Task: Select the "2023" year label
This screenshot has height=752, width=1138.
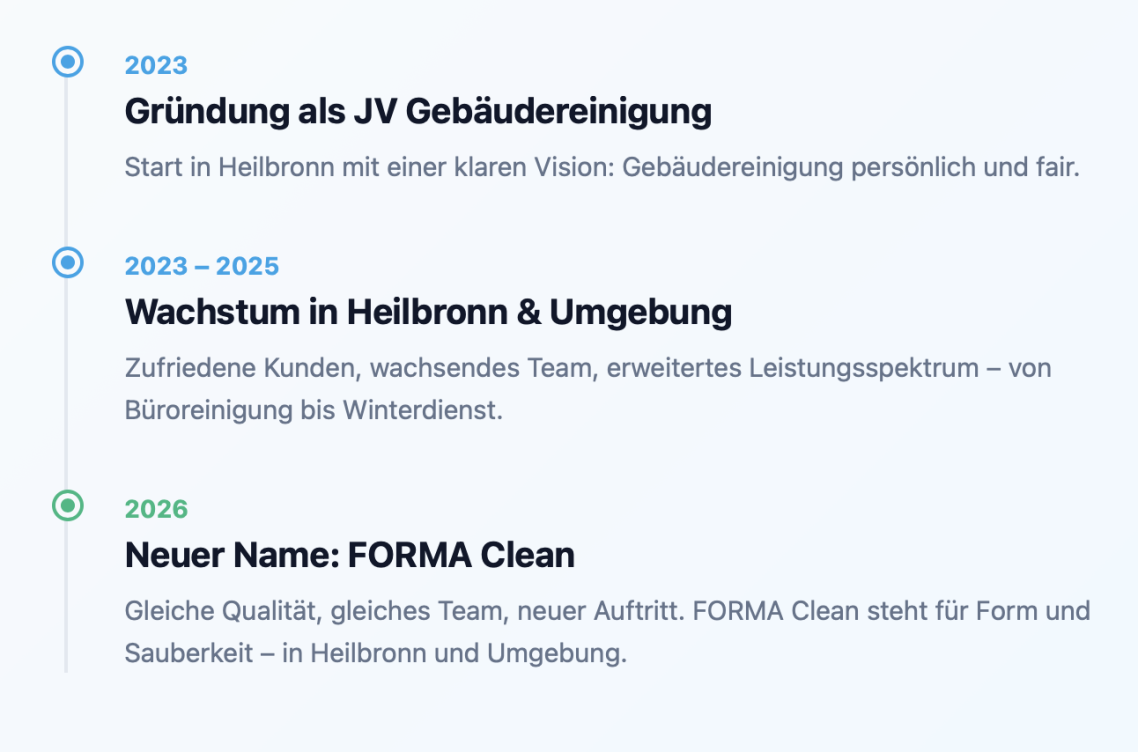Action: (x=156, y=66)
